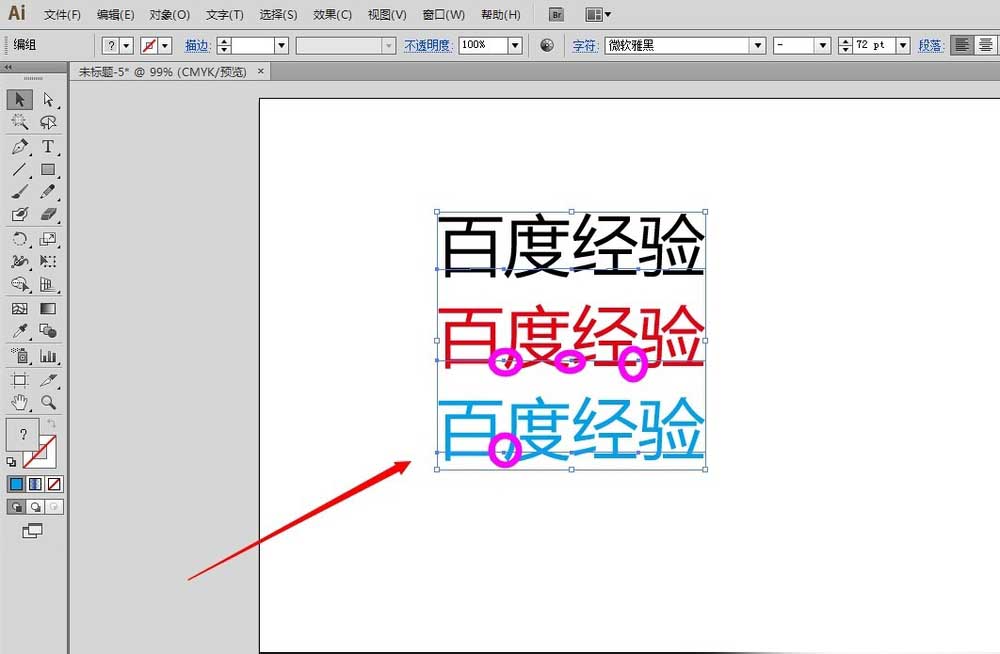Select the Slice tool
Image resolution: width=1000 pixels, height=654 pixels.
[48, 380]
